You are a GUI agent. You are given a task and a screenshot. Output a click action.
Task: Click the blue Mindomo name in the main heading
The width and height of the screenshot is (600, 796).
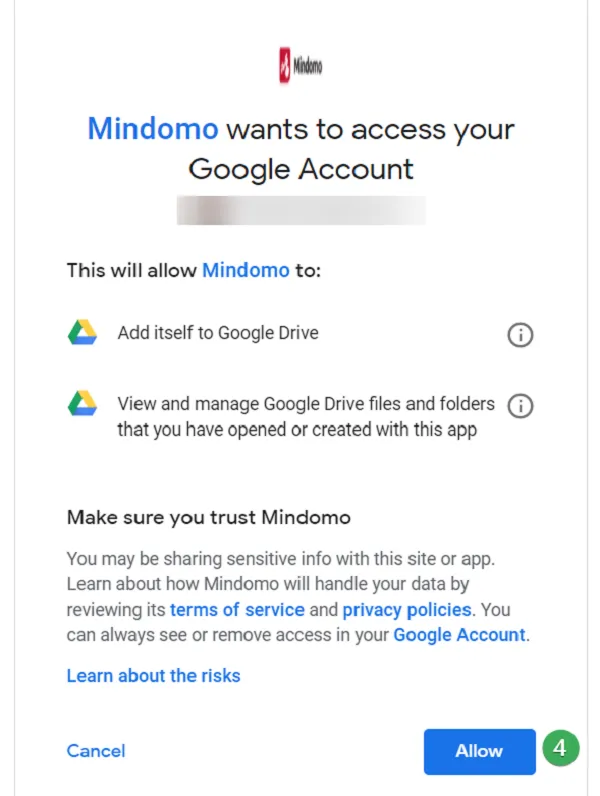click(153, 128)
